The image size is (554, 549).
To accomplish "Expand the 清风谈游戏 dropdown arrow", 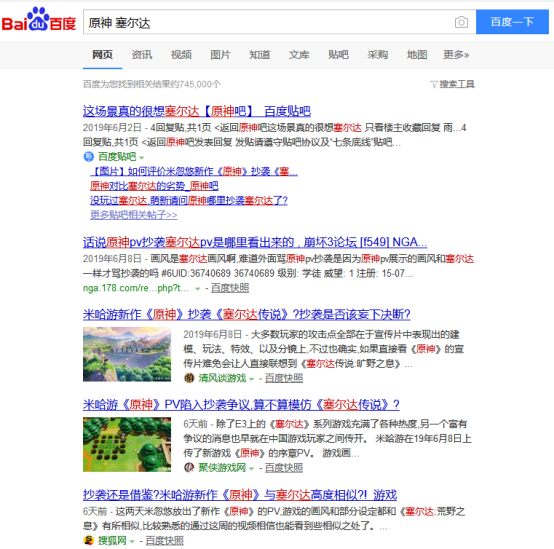I will point(252,379).
